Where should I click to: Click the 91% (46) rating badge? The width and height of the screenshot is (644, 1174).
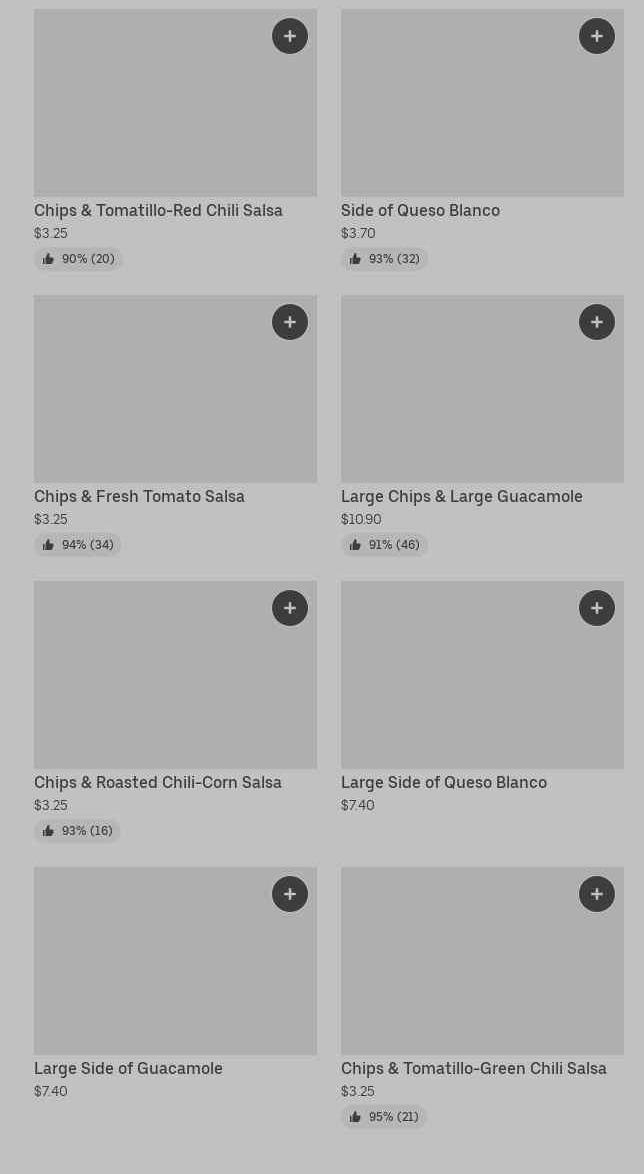coord(384,545)
